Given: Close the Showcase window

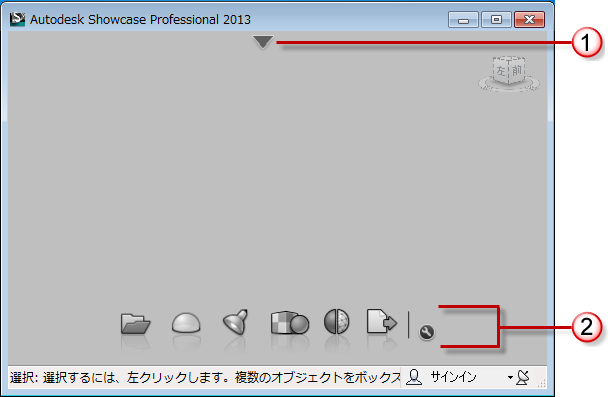Looking at the screenshot, I should pos(529,19).
